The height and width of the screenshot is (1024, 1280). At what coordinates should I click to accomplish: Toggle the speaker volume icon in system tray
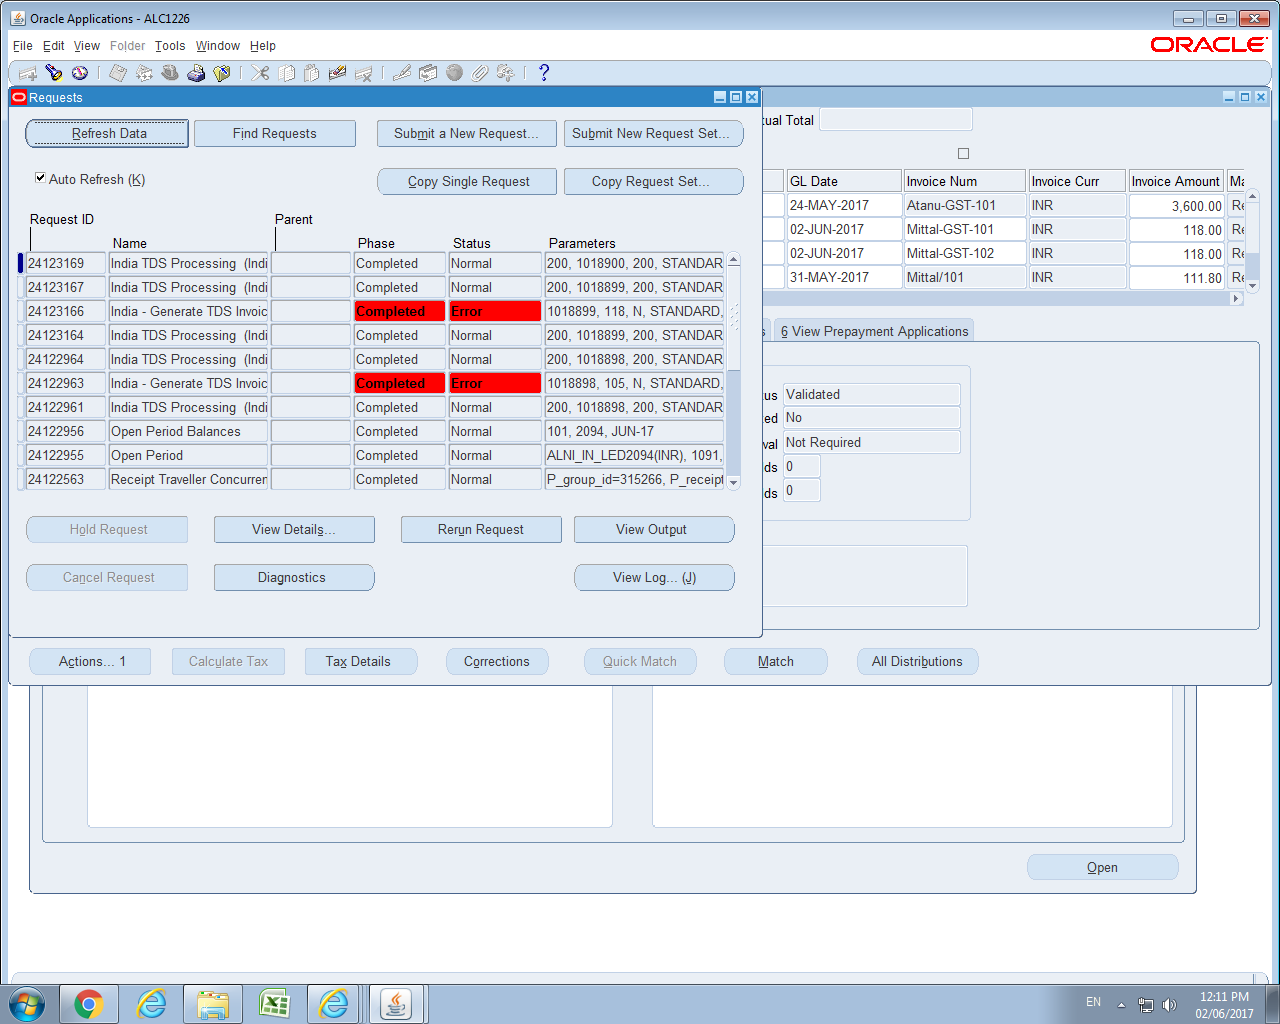coord(1170,1003)
